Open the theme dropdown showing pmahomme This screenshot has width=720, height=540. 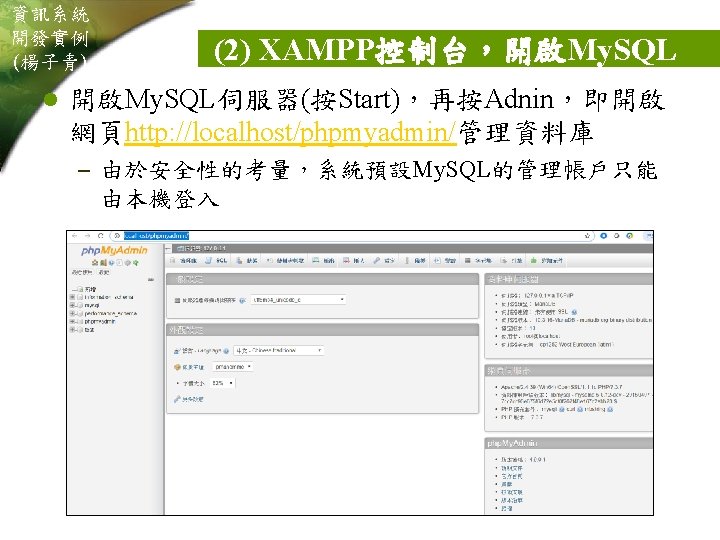(233, 367)
